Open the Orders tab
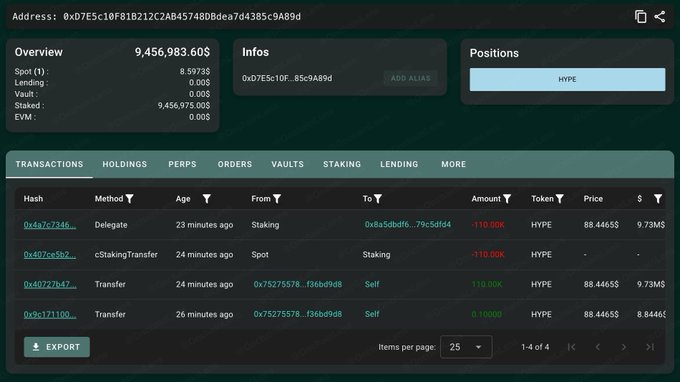Viewport: 680px width, 382px height. pyautogui.click(x=235, y=164)
